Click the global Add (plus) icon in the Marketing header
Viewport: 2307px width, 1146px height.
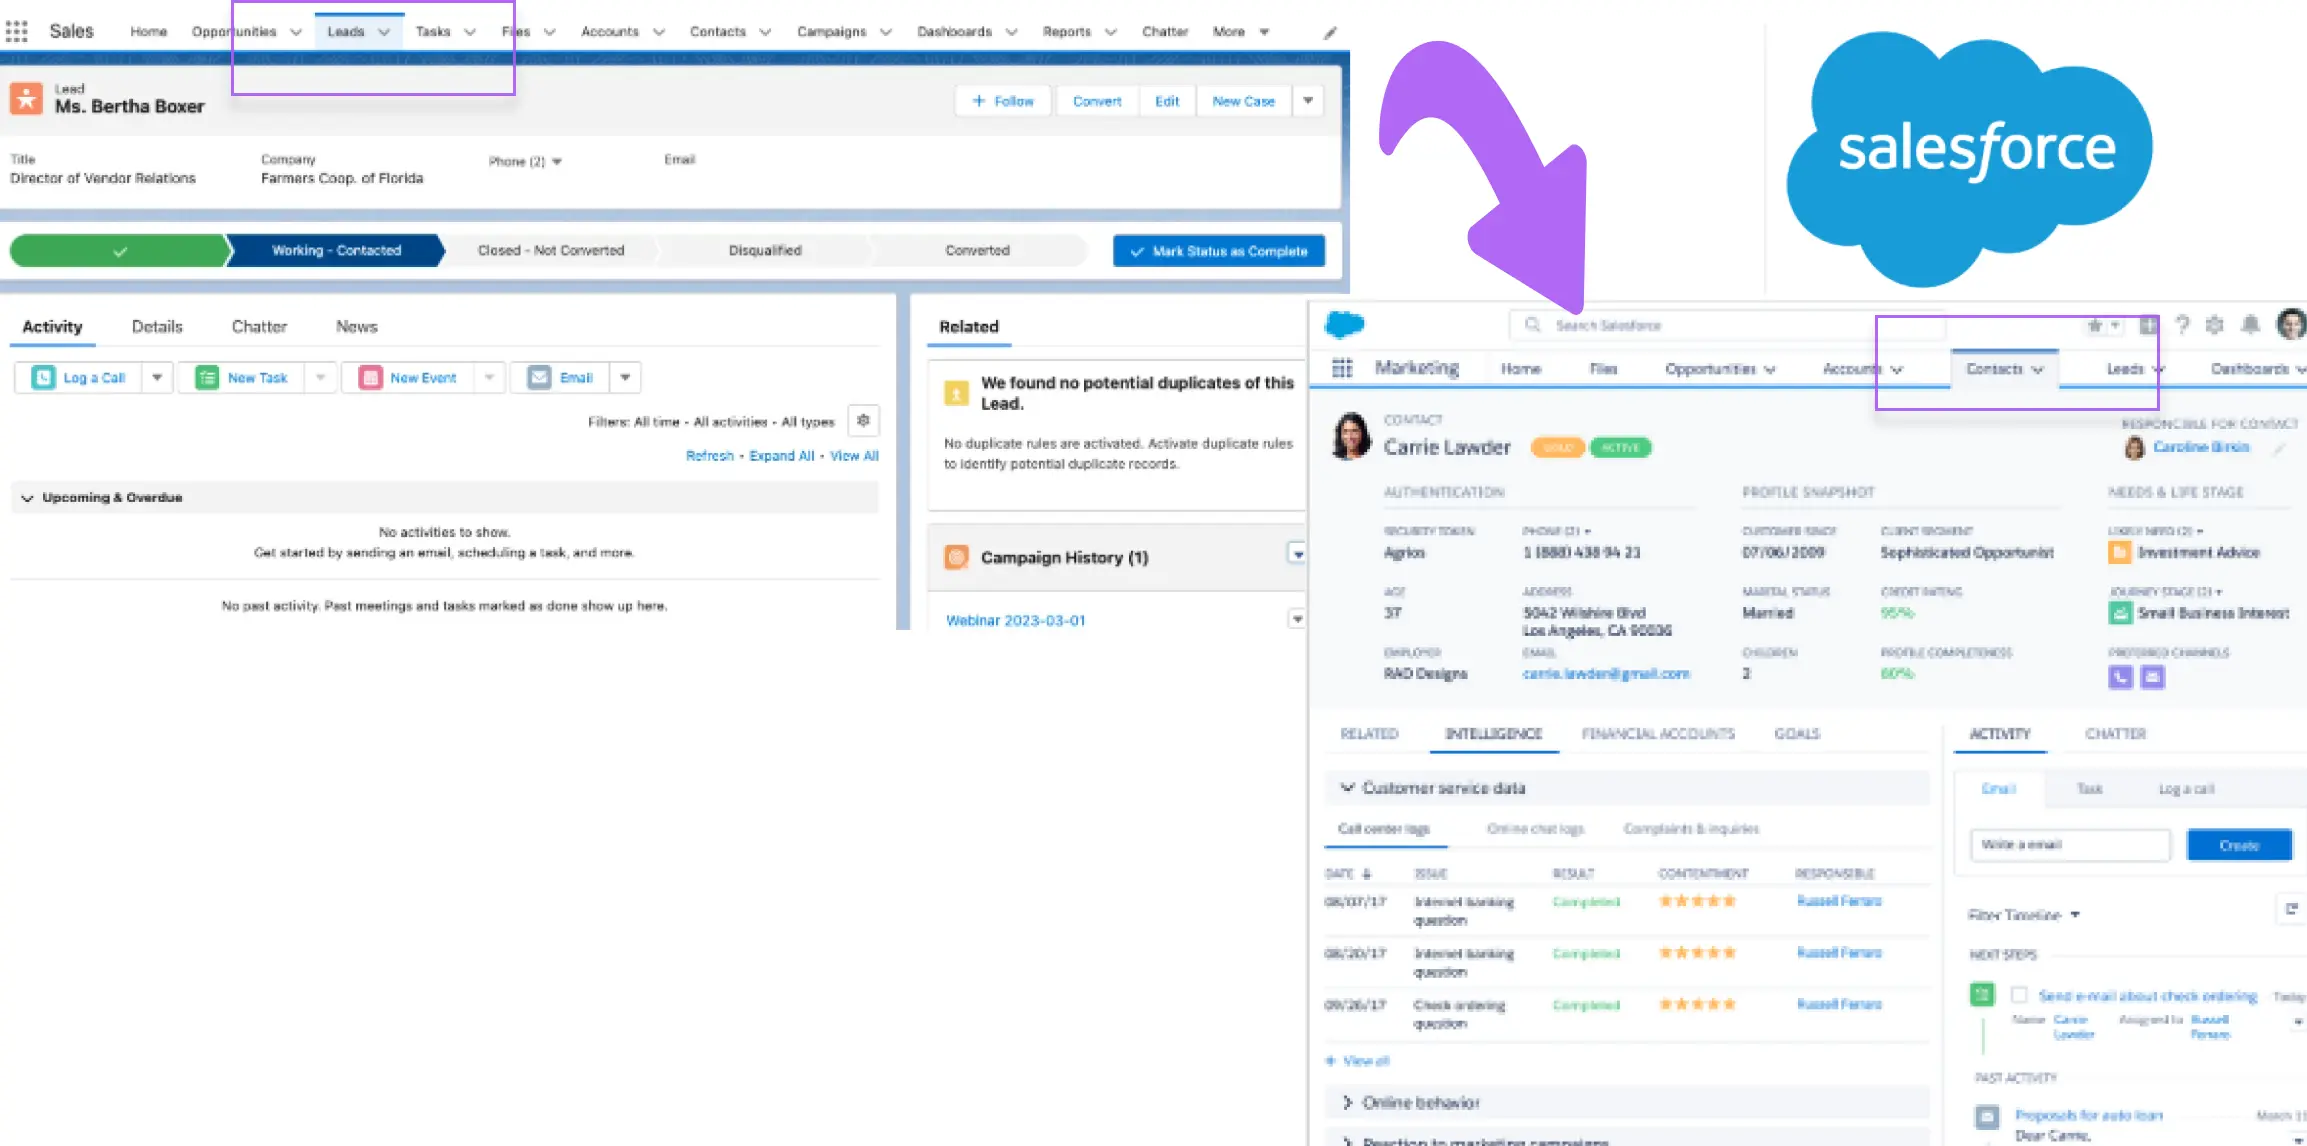point(2148,325)
